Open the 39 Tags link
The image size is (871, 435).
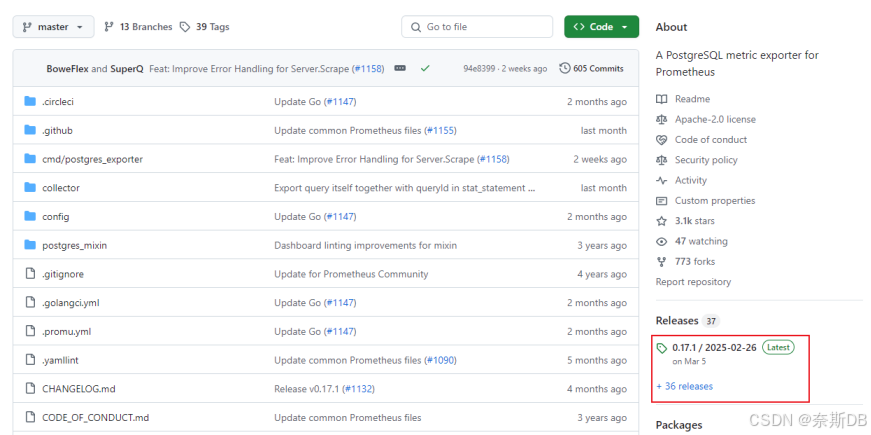pyautogui.click(x=204, y=27)
